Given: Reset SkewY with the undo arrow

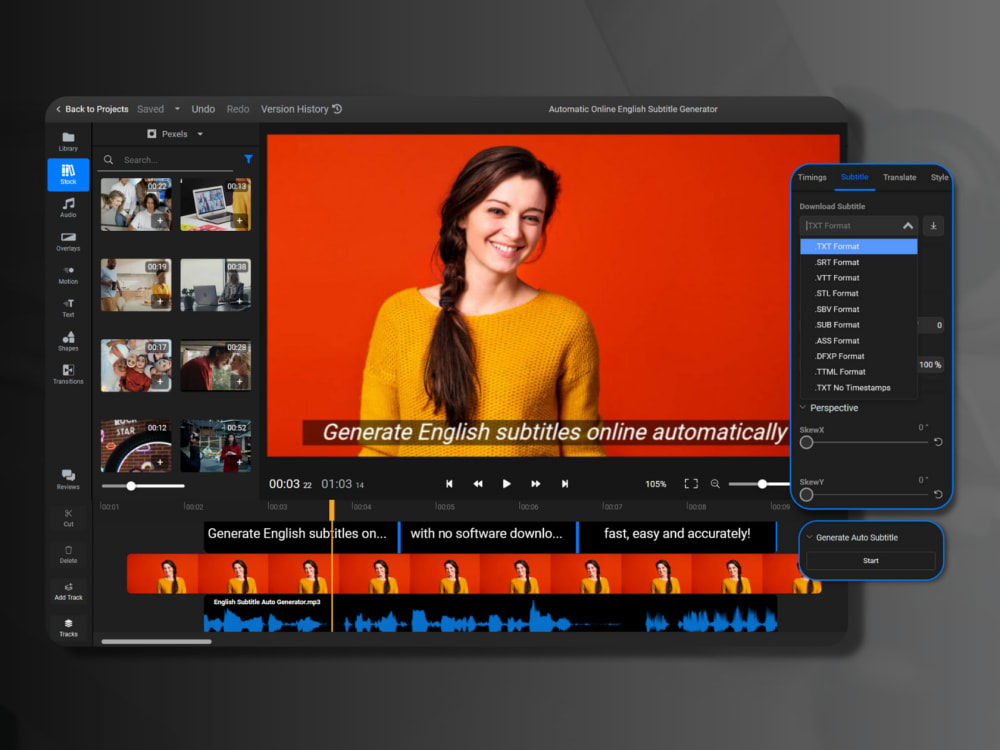Looking at the screenshot, I should click(x=938, y=494).
